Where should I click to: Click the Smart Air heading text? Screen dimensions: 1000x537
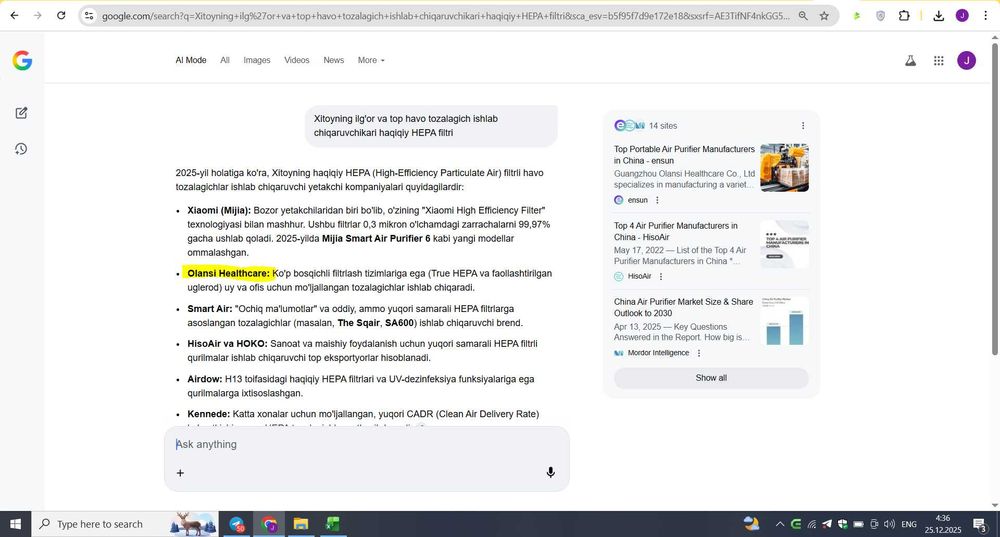[x=210, y=309]
